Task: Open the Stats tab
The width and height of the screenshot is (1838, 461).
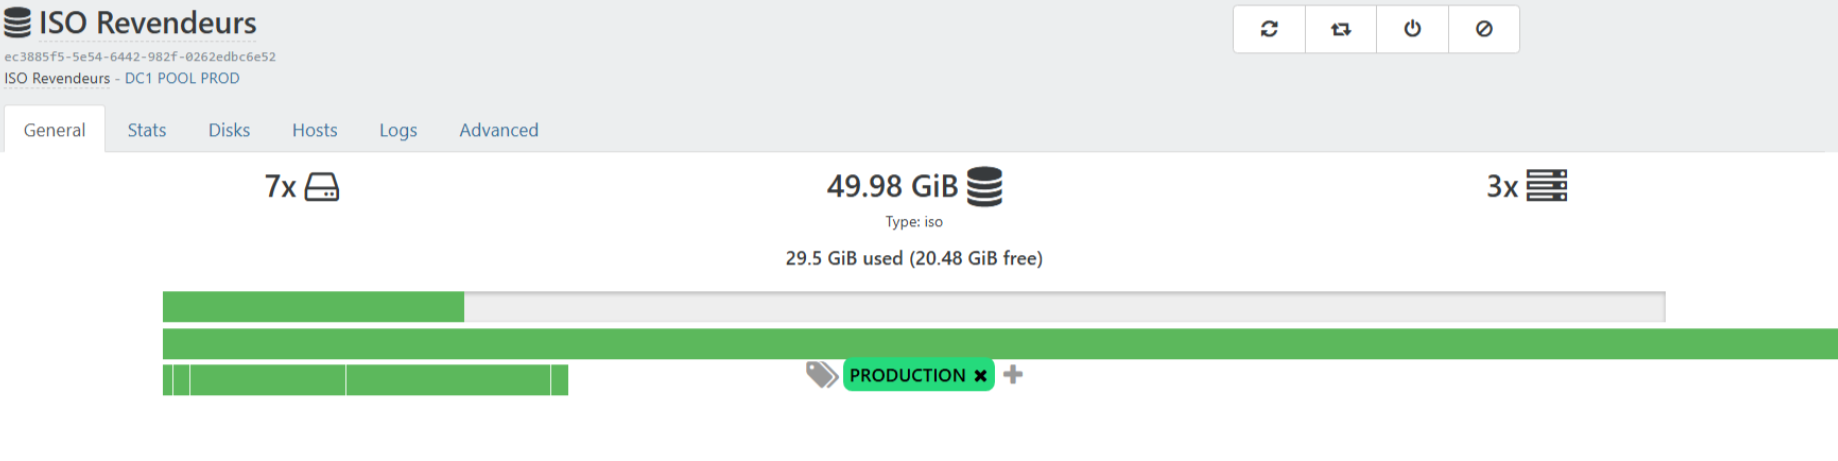Action: pyautogui.click(x=147, y=130)
